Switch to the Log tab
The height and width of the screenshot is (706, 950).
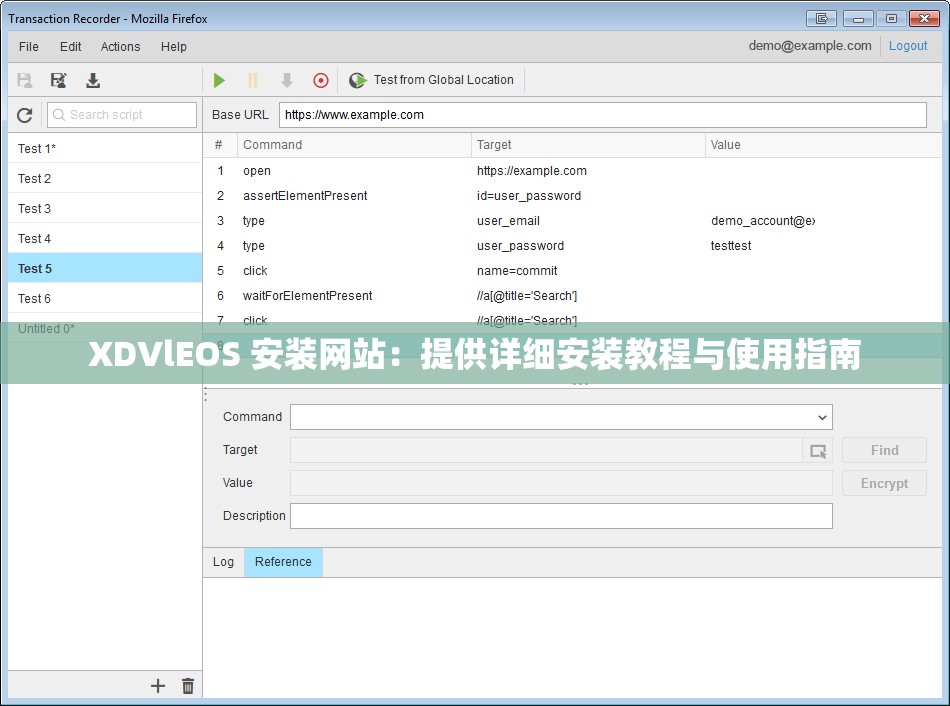tap(223, 562)
